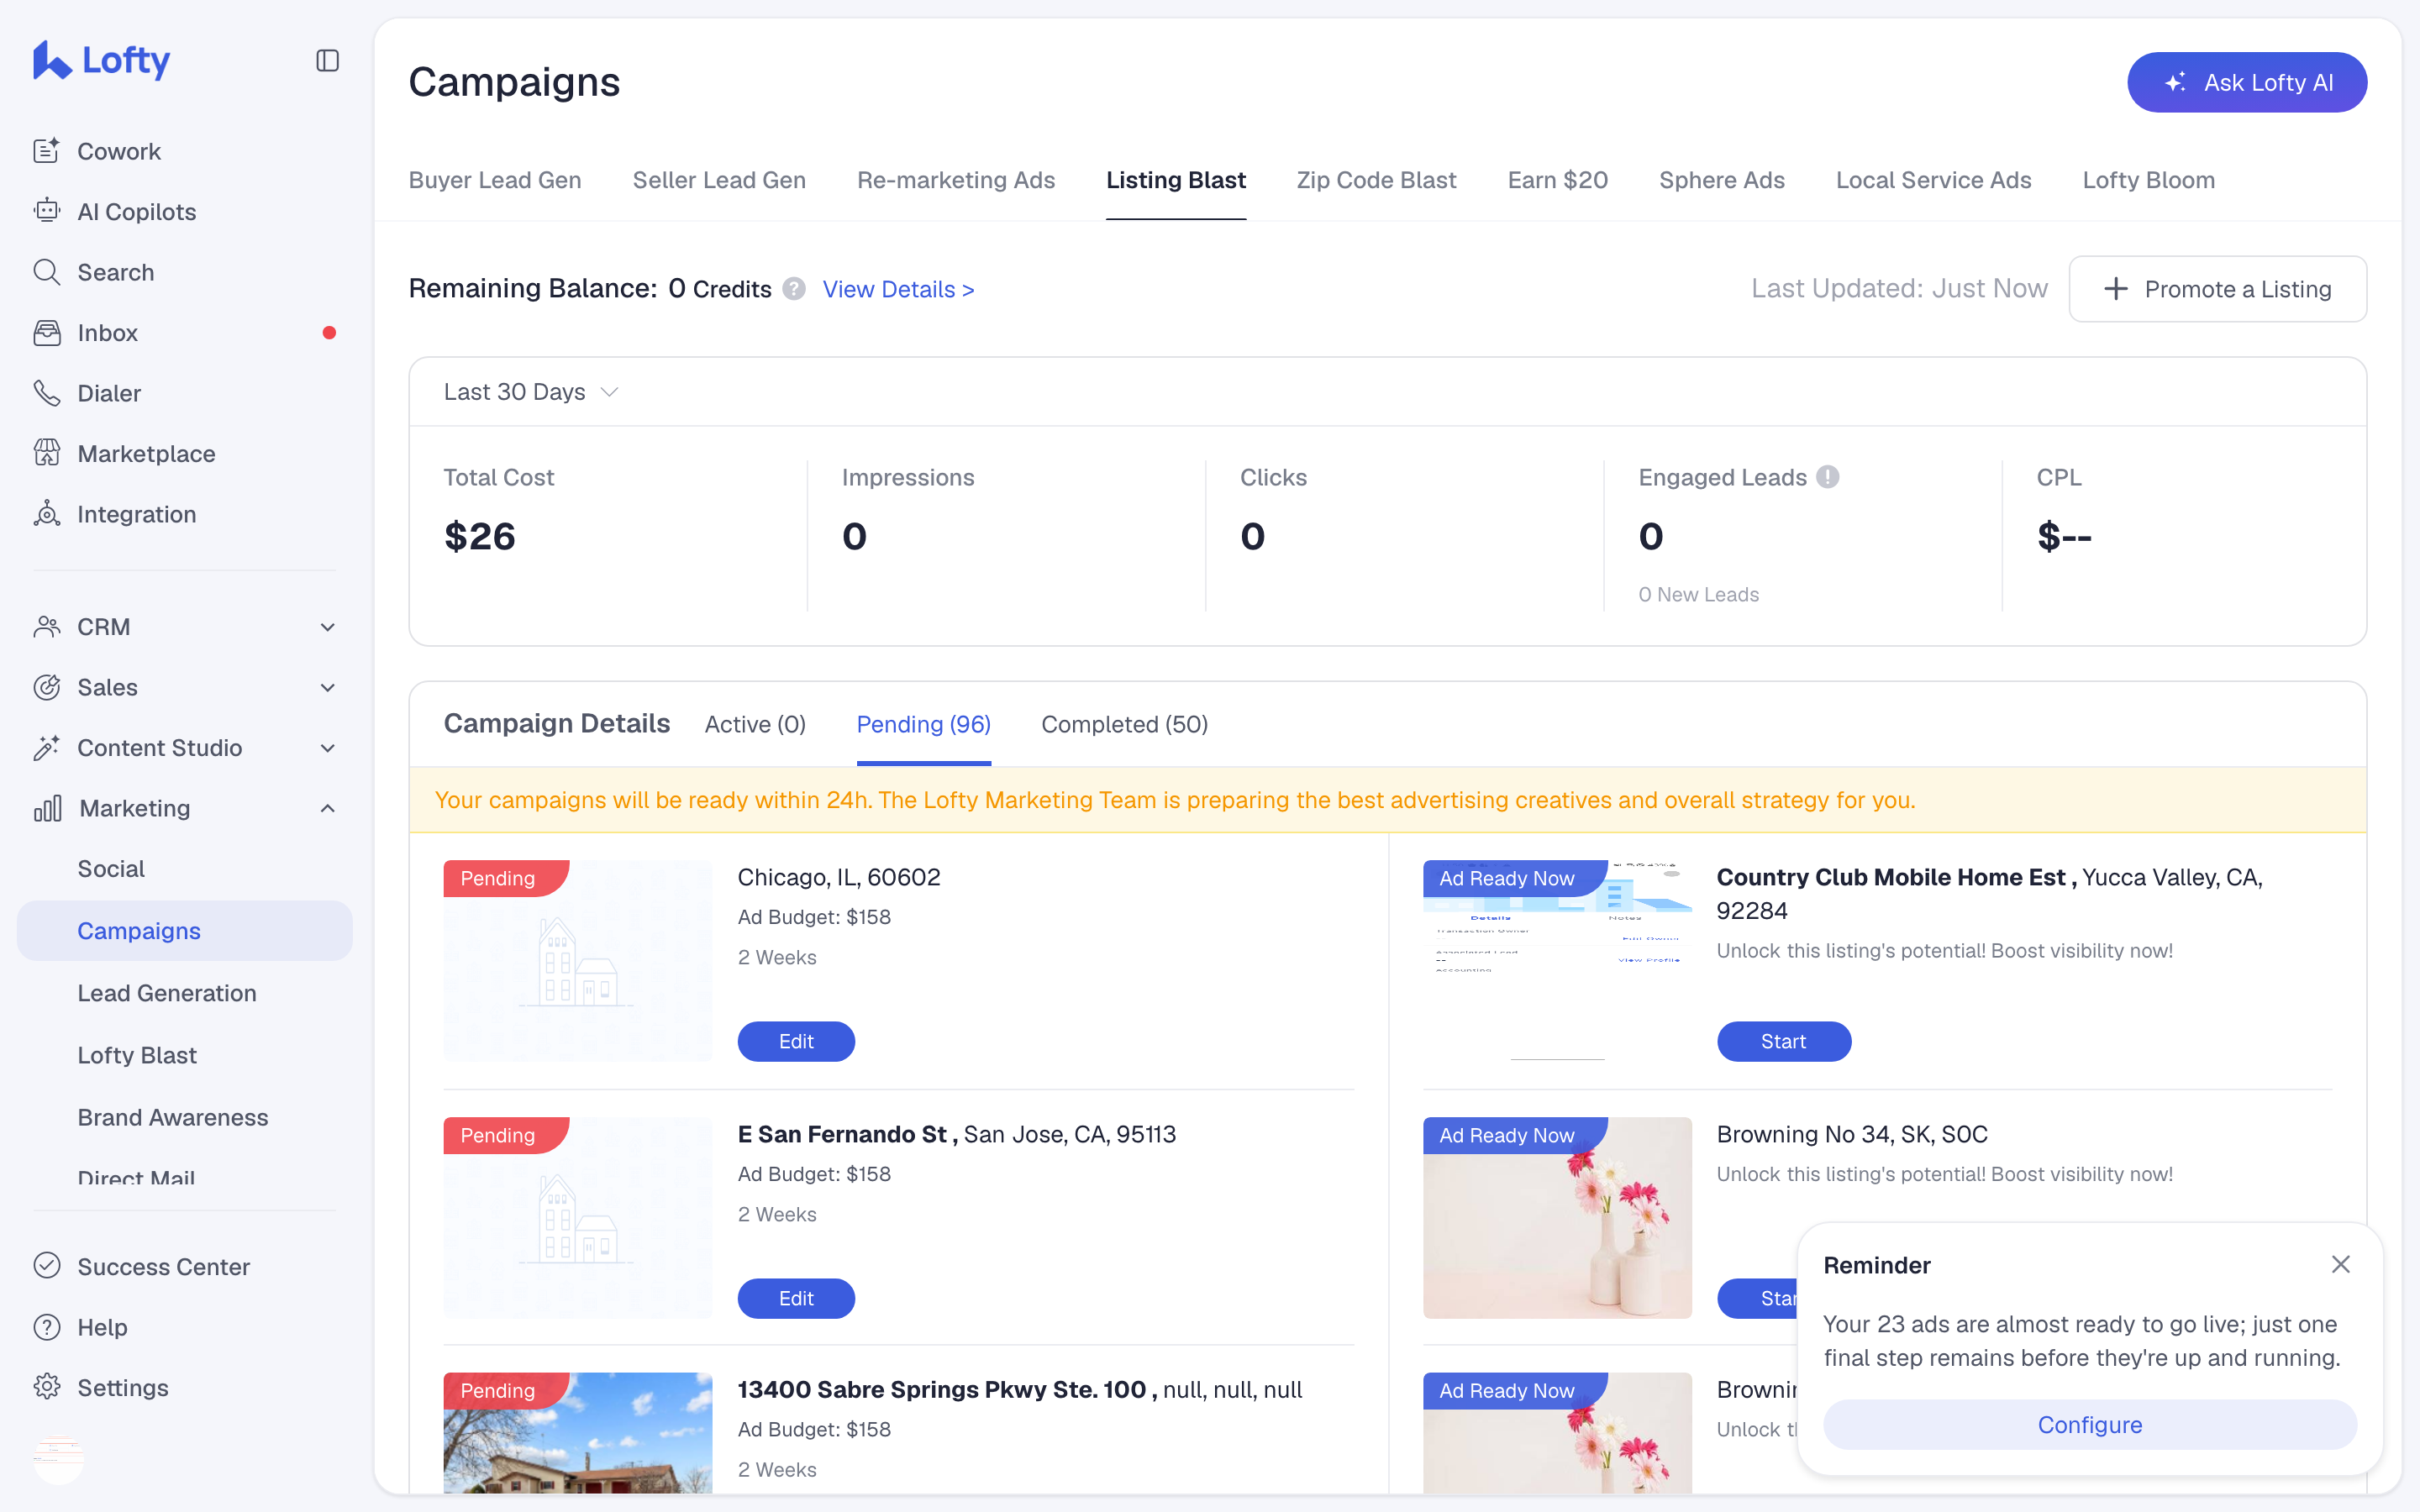
Task: Click the 0 New Leads text
Action: 1698,594
